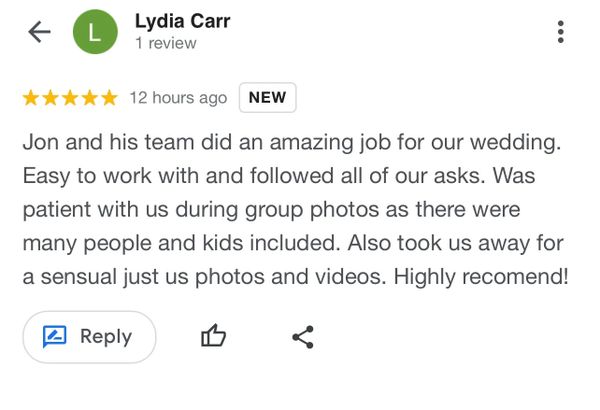Click the third yellow rating star
The width and height of the screenshot is (600, 410).
pos(70,98)
